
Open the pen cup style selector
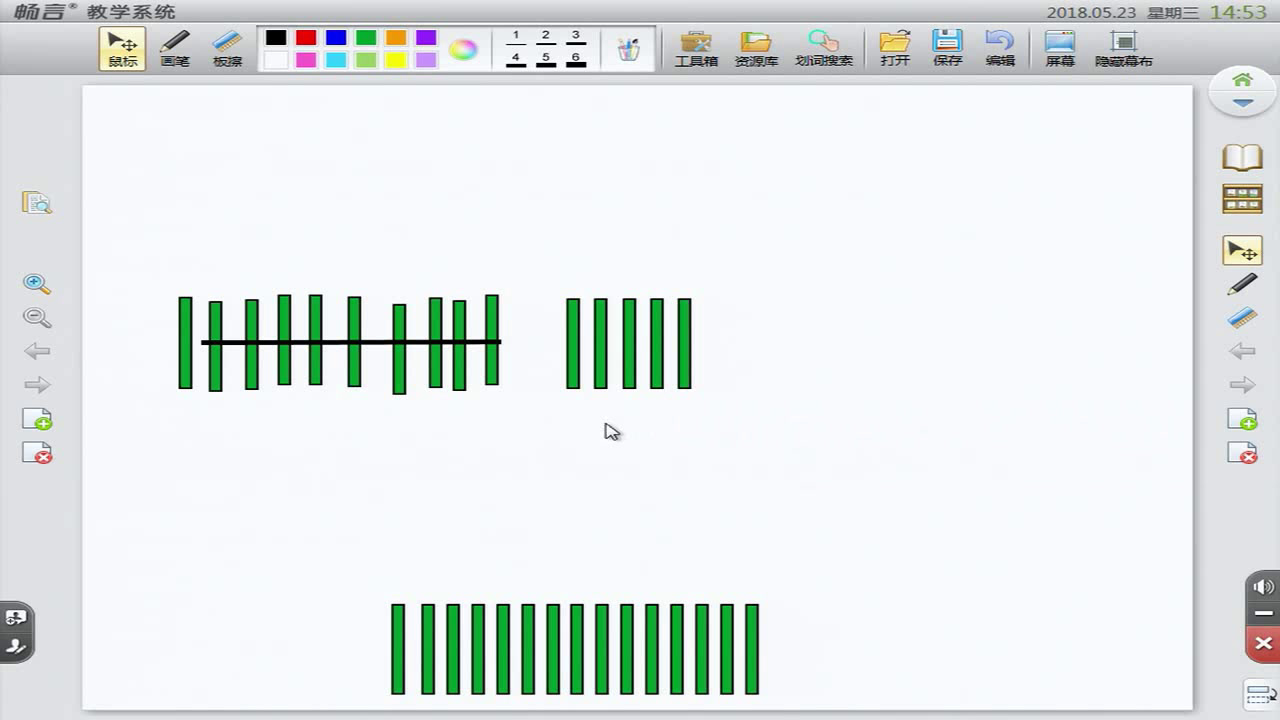coord(628,49)
